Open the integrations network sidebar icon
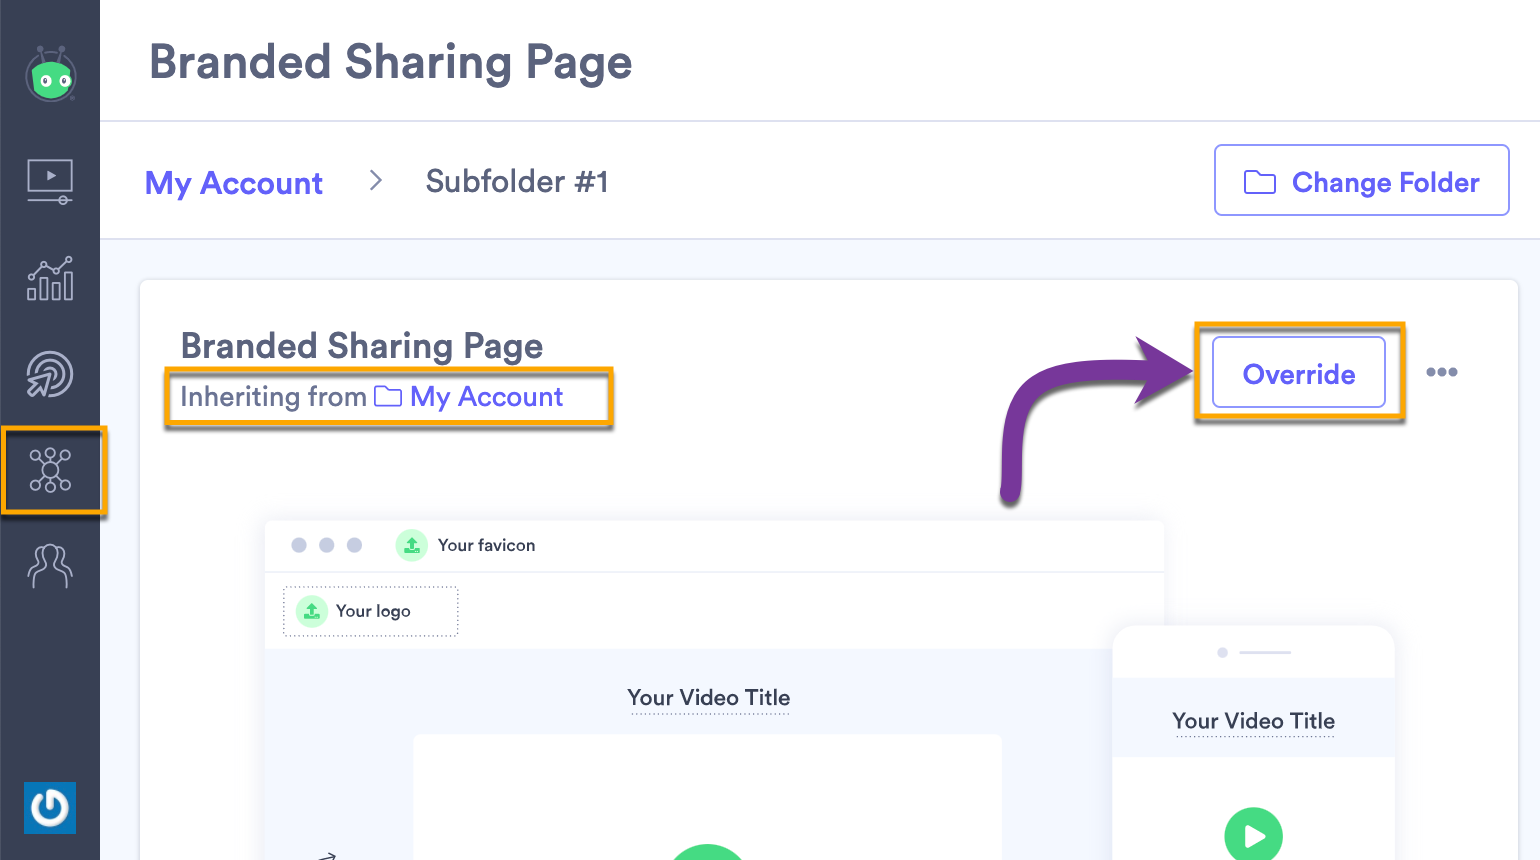Image resolution: width=1540 pixels, height=860 pixels. click(x=50, y=470)
